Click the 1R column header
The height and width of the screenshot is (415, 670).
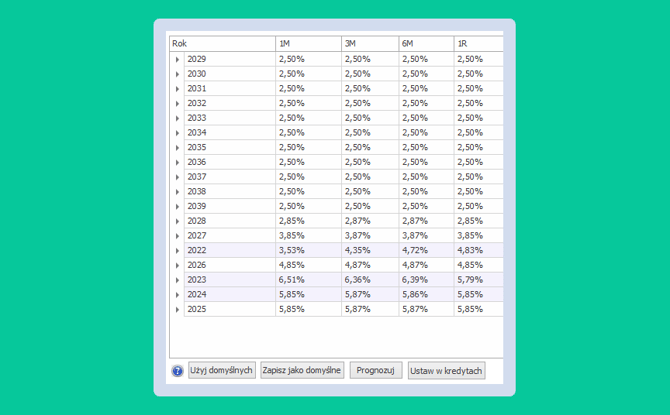479,44
